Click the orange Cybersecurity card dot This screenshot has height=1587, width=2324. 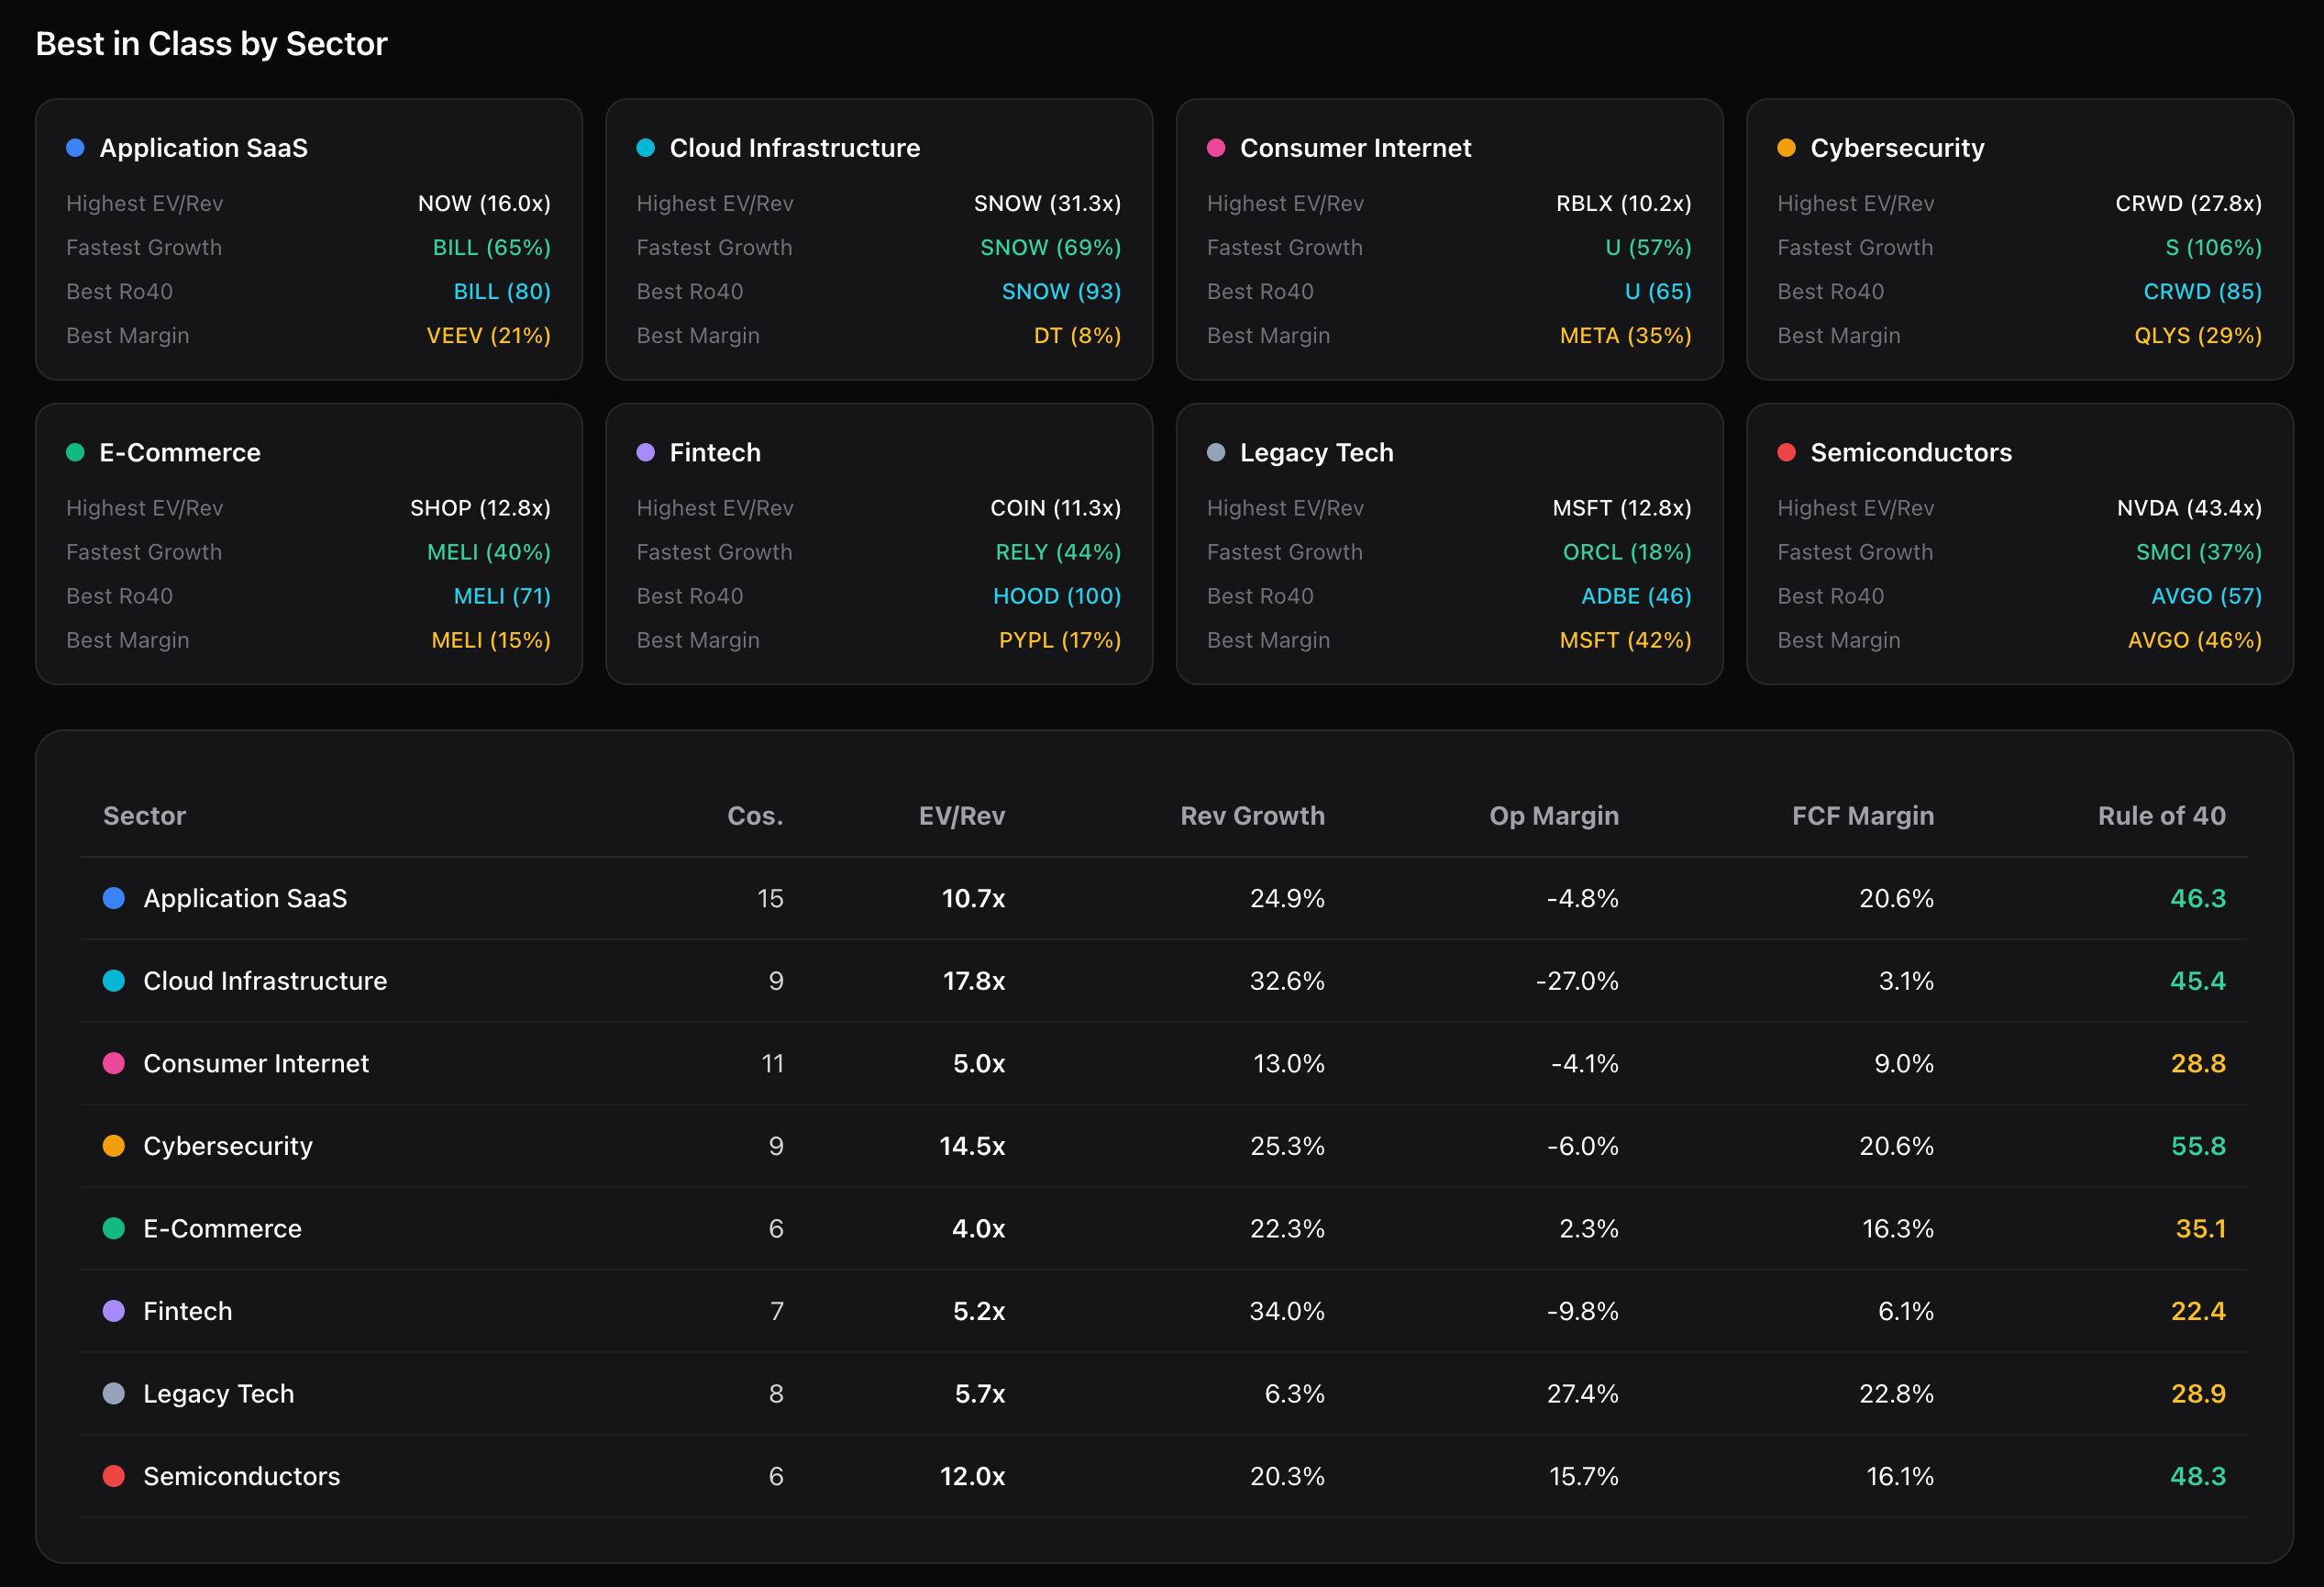point(1786,148)
